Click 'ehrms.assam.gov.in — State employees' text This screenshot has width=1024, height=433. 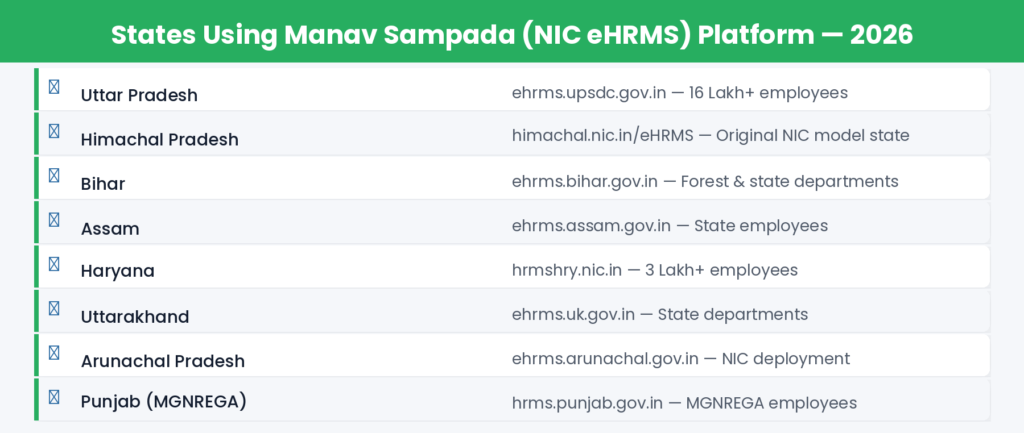[670, 226]
